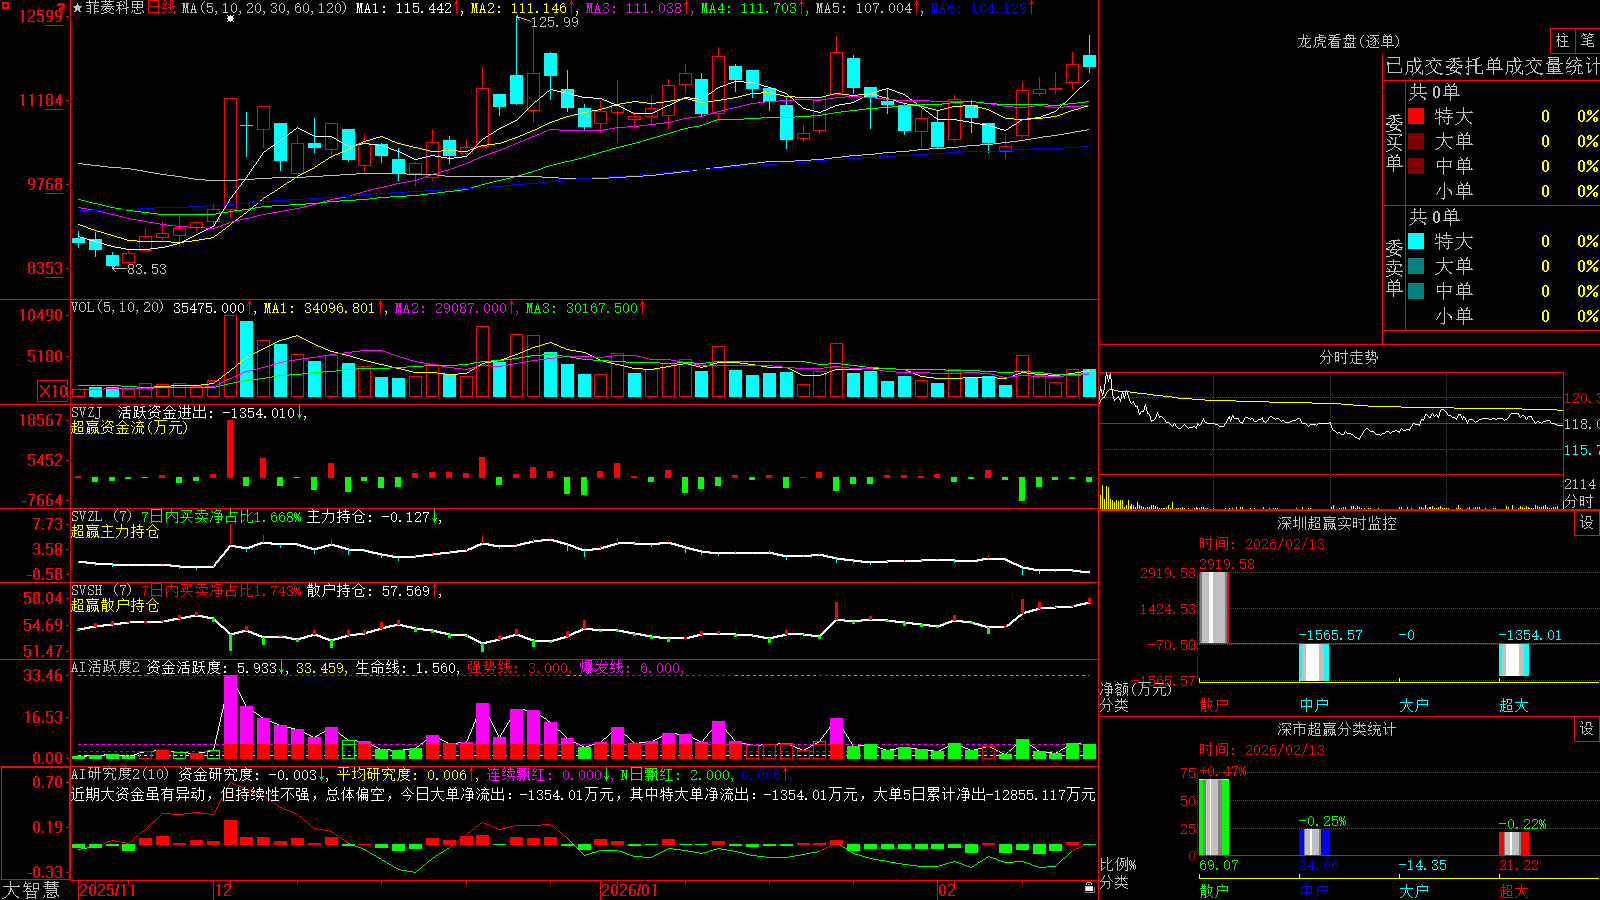Click the 超赢资金流(万元) label
Viewport: 1600px width, 900px height.
[x=129, y=427]
